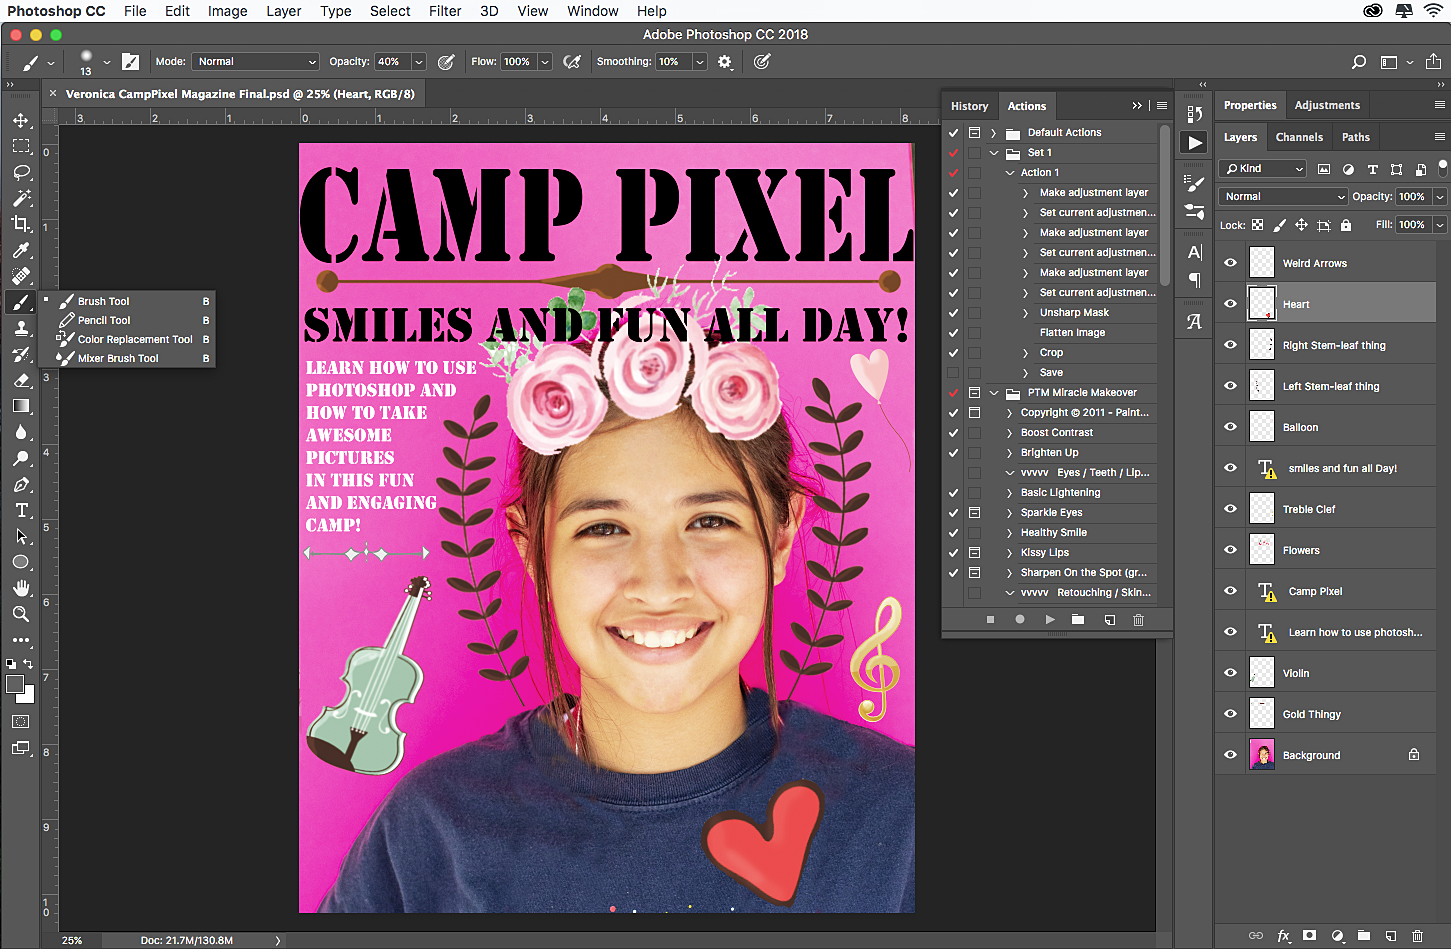Click the foreground color swatch

click(15, 684)
